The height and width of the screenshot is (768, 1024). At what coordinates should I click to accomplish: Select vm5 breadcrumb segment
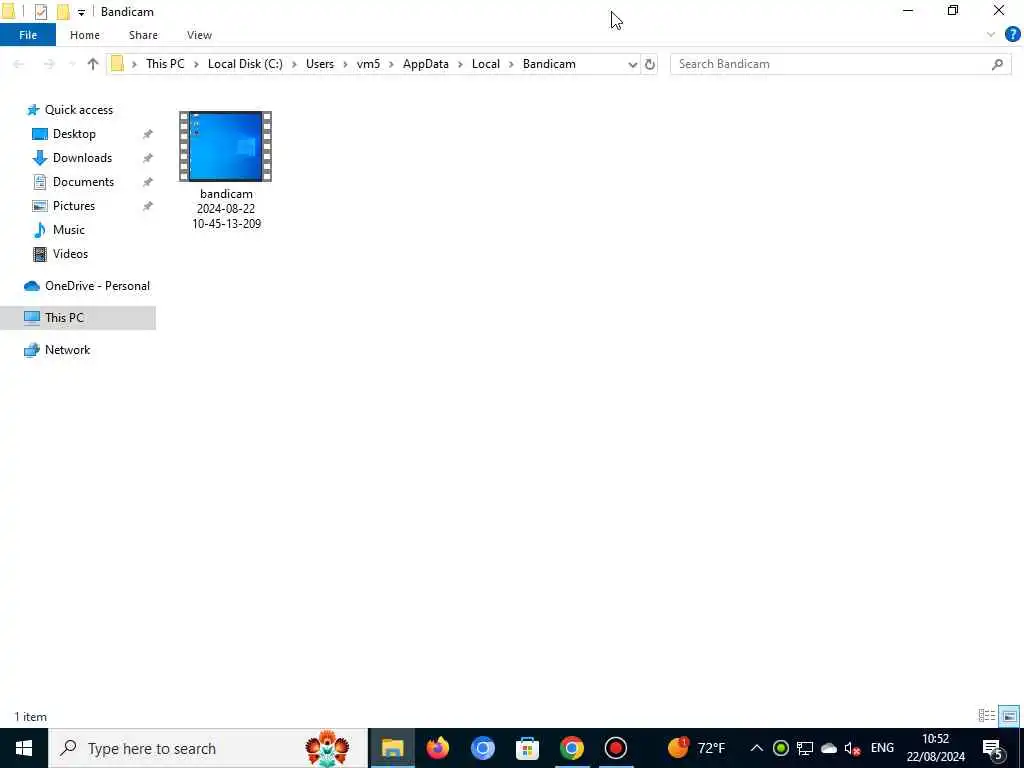tap(368, 64)
